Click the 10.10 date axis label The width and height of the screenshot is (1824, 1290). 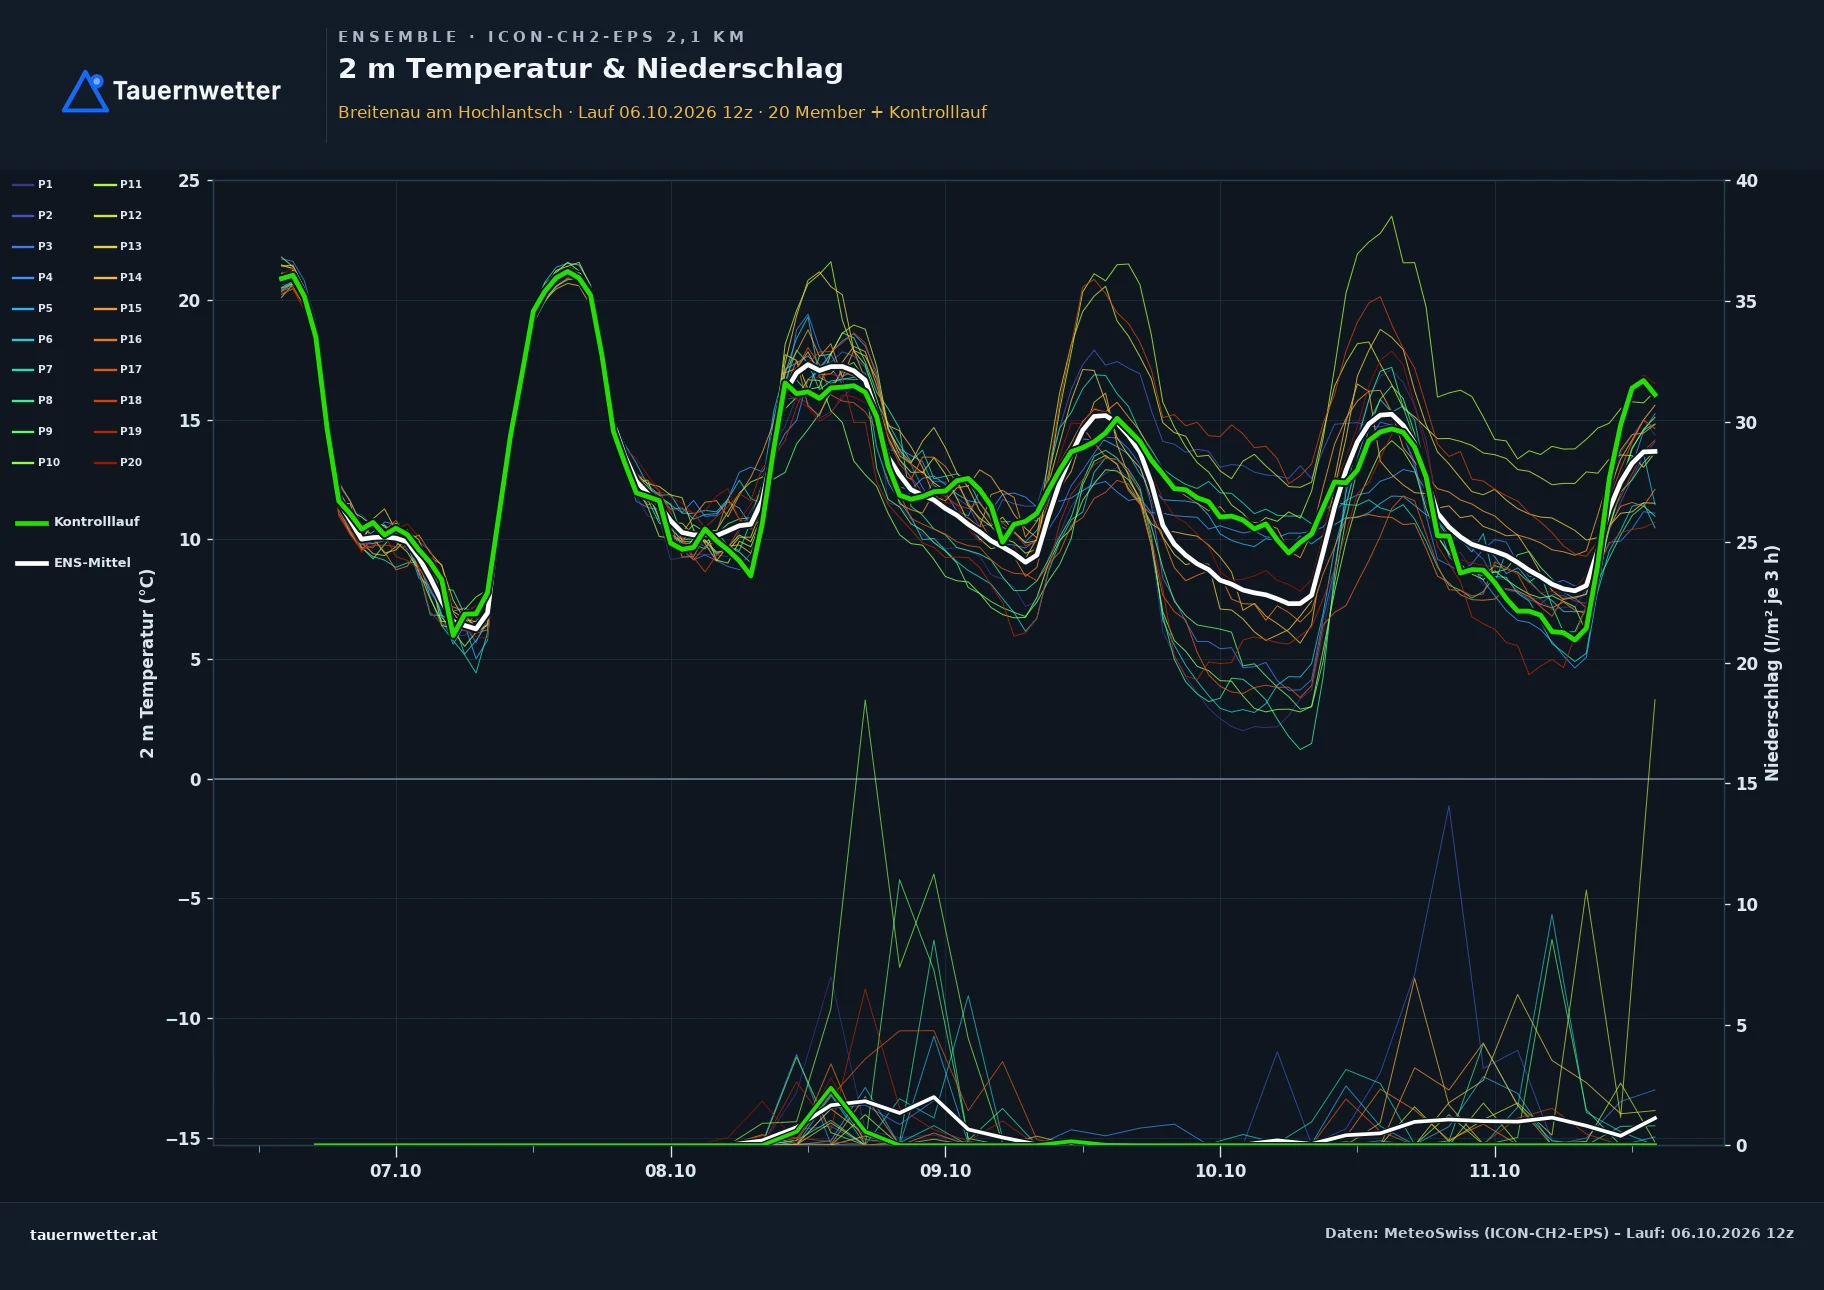pyautogui.click(x=1220, y=1171)
